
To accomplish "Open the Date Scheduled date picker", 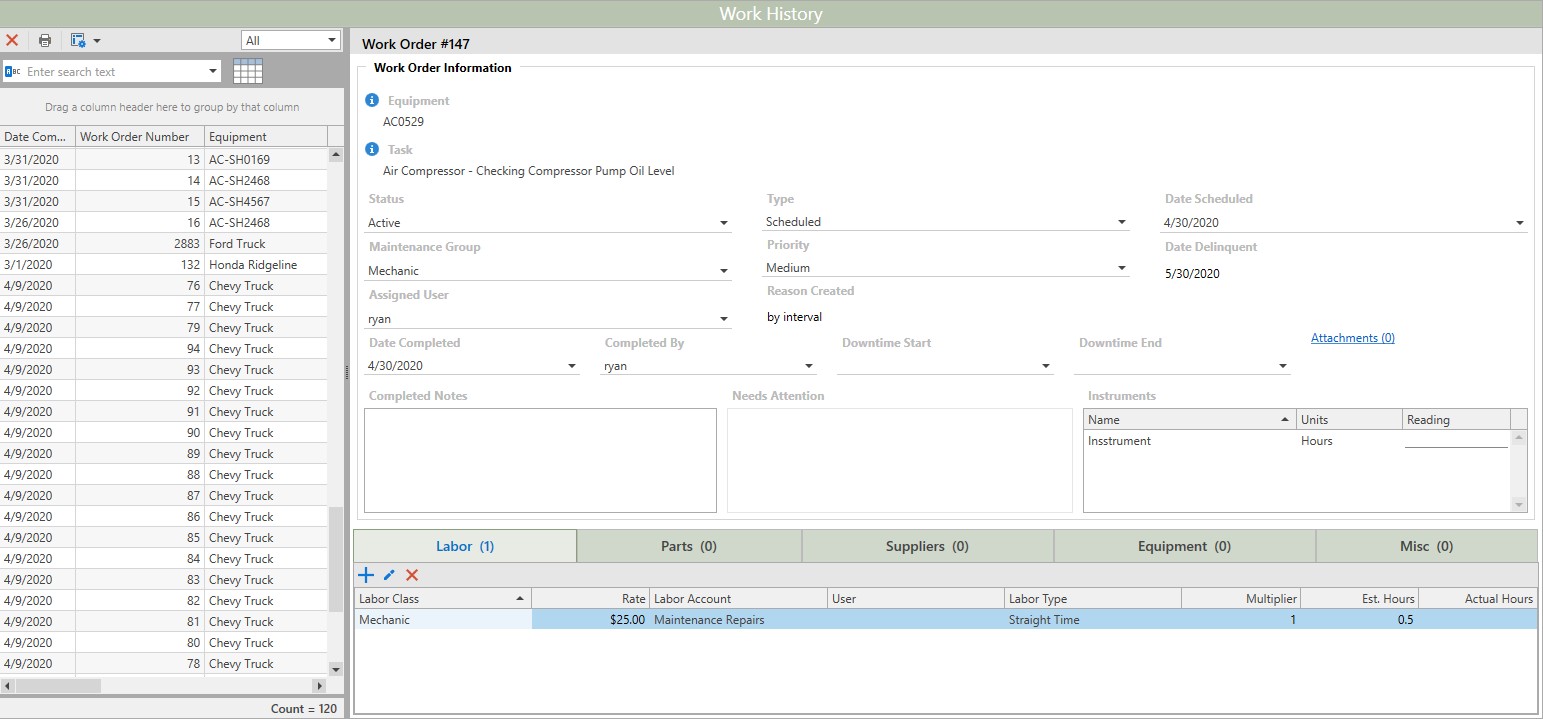I will point(1519,223).
